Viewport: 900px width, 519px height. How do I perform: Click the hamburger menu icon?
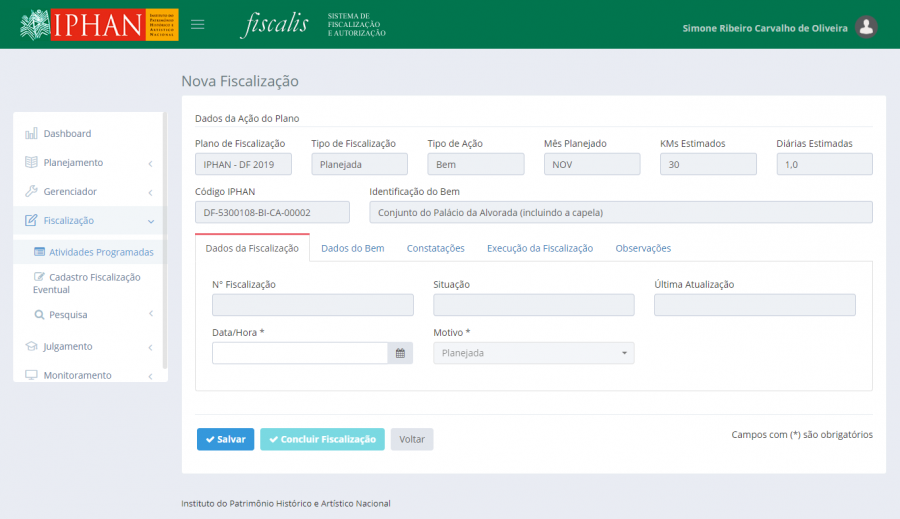pyautogui.click(x=198, y=25)
